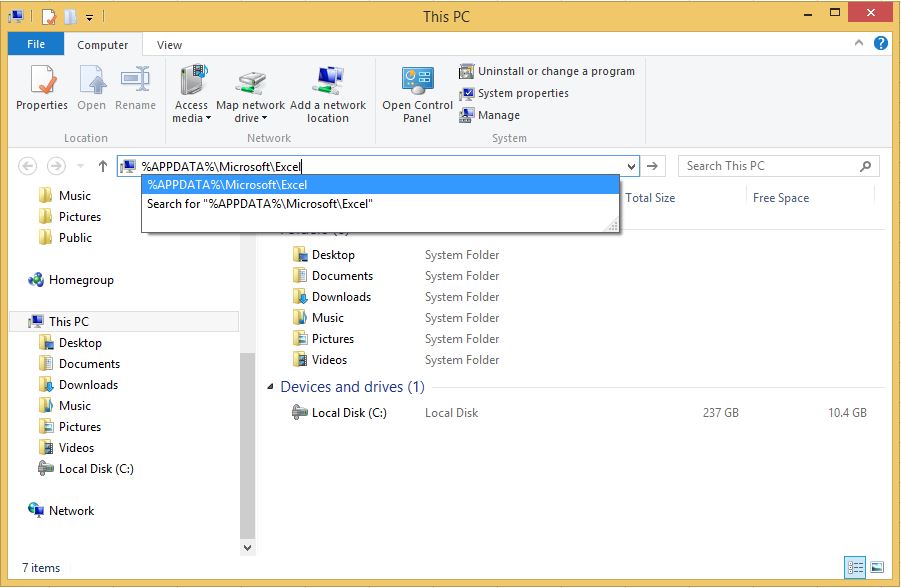
Task: Click the Manage button
Action: coord(490,115)
